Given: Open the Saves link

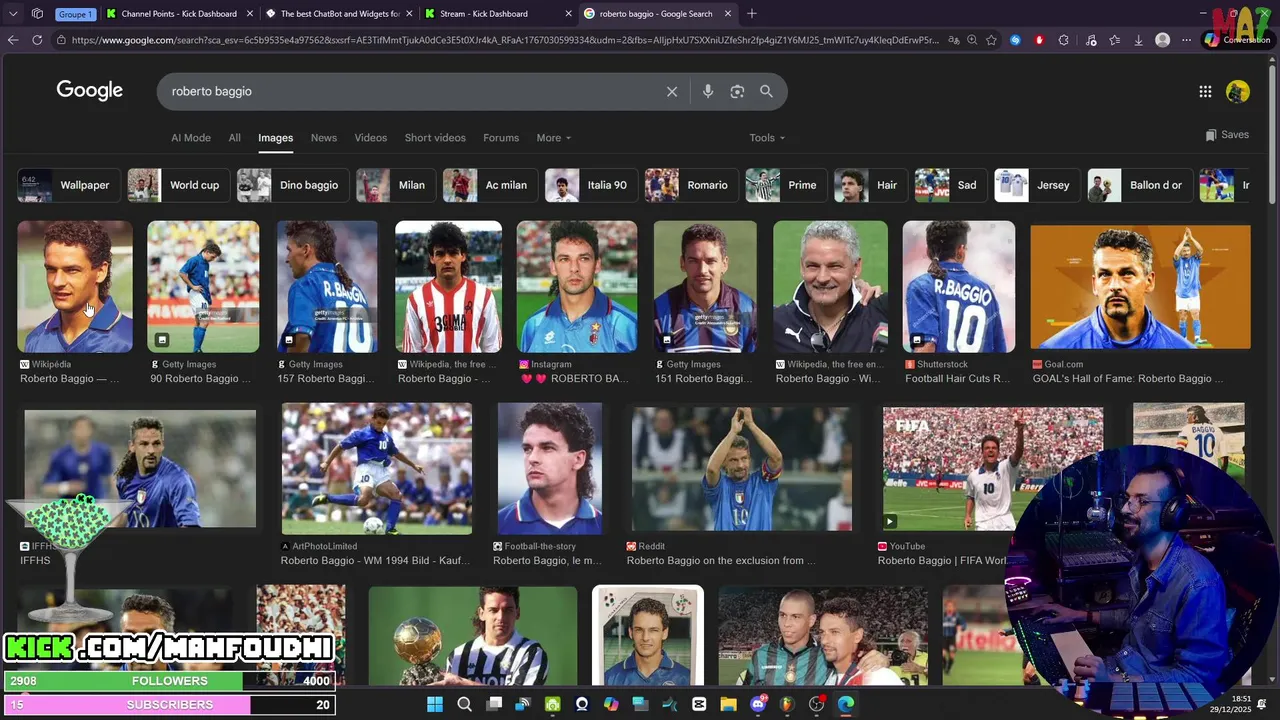Looking at the screenshot, I should 1227,135.
